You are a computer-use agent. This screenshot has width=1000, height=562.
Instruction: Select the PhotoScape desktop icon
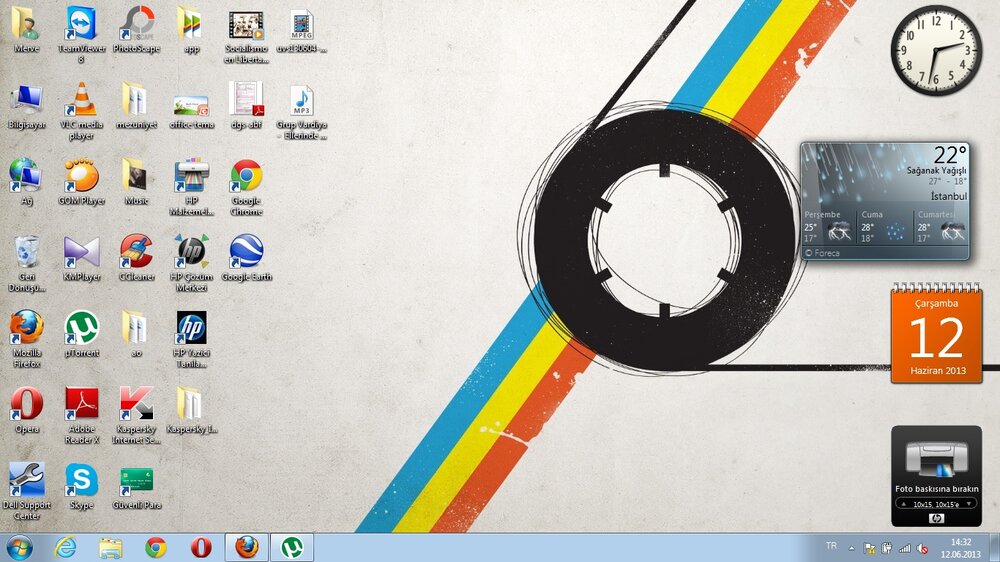(136, 24)
